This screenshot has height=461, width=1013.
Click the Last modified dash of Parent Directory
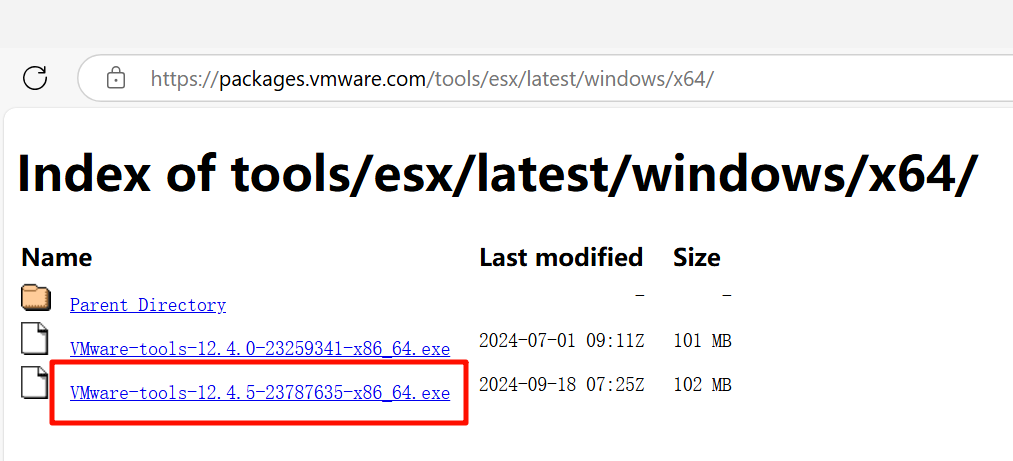(x=640, y=296)
